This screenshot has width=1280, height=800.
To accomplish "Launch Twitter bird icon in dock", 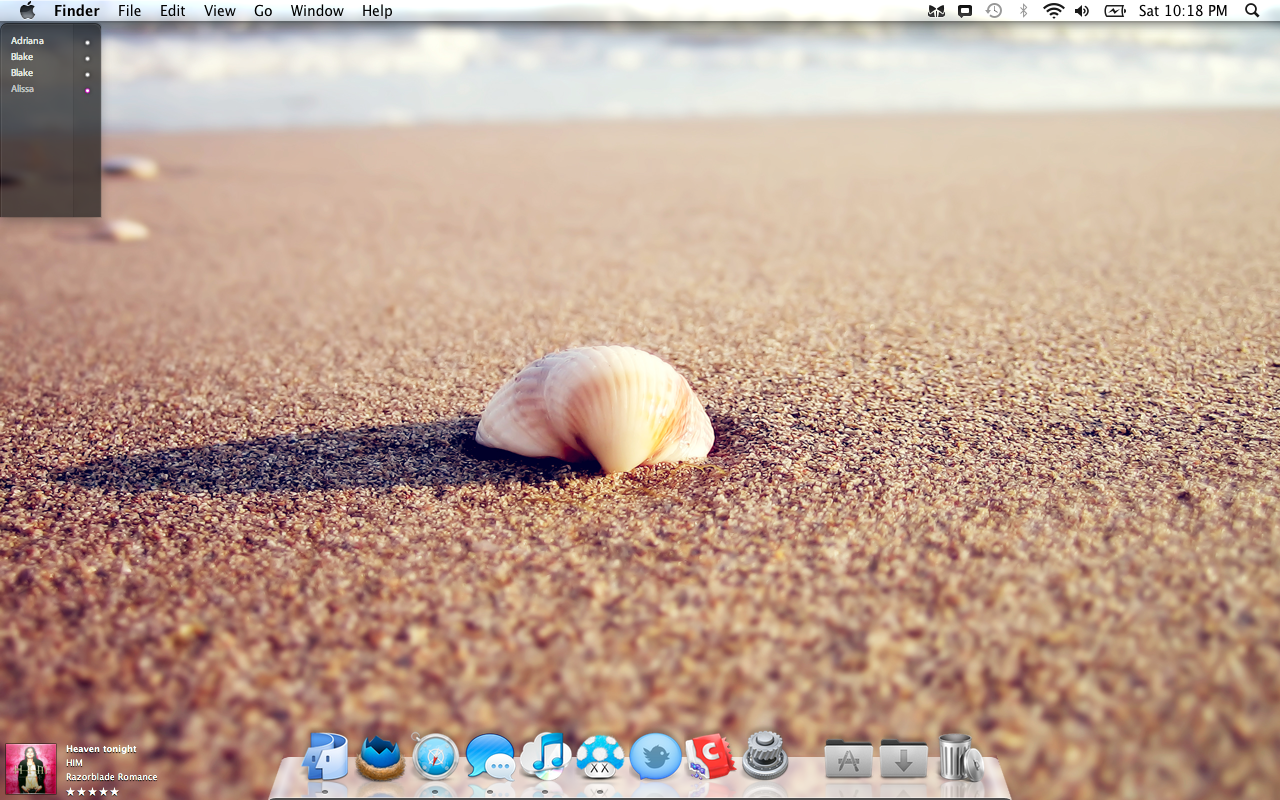I will click(x=655, y=757).
